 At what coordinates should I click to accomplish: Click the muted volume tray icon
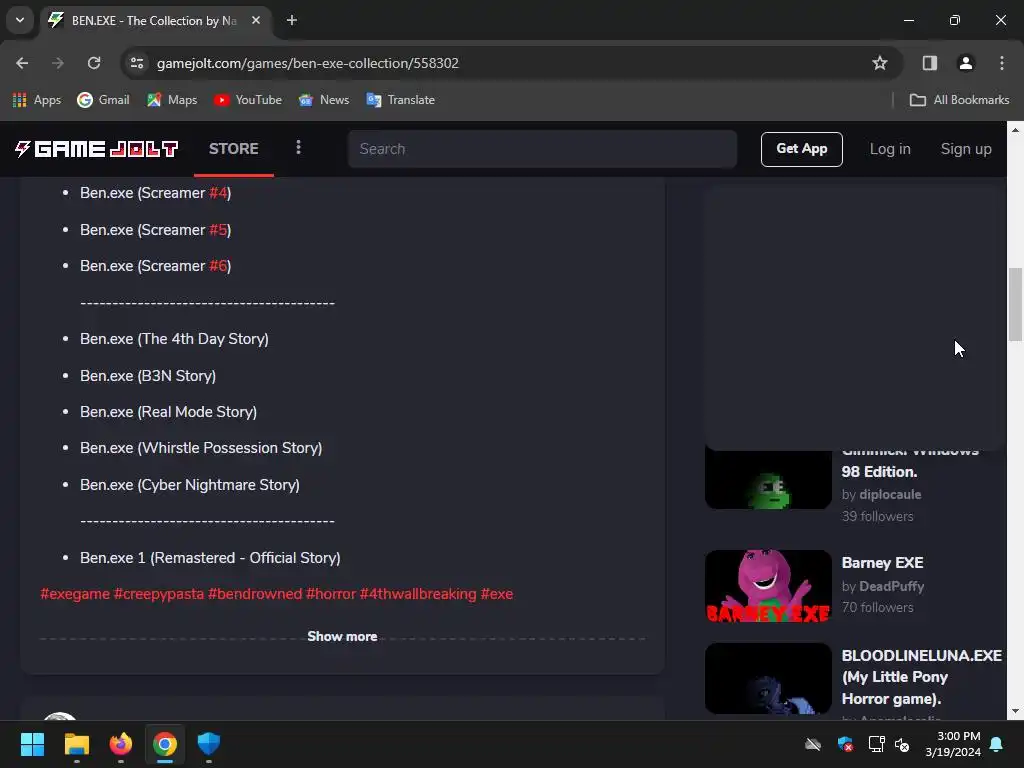click(x=903, y=744)
